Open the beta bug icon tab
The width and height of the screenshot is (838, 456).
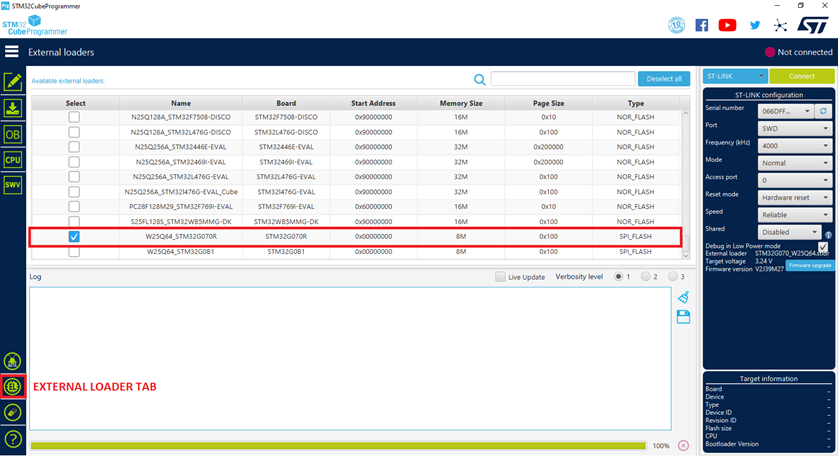[x=13, y=361]
